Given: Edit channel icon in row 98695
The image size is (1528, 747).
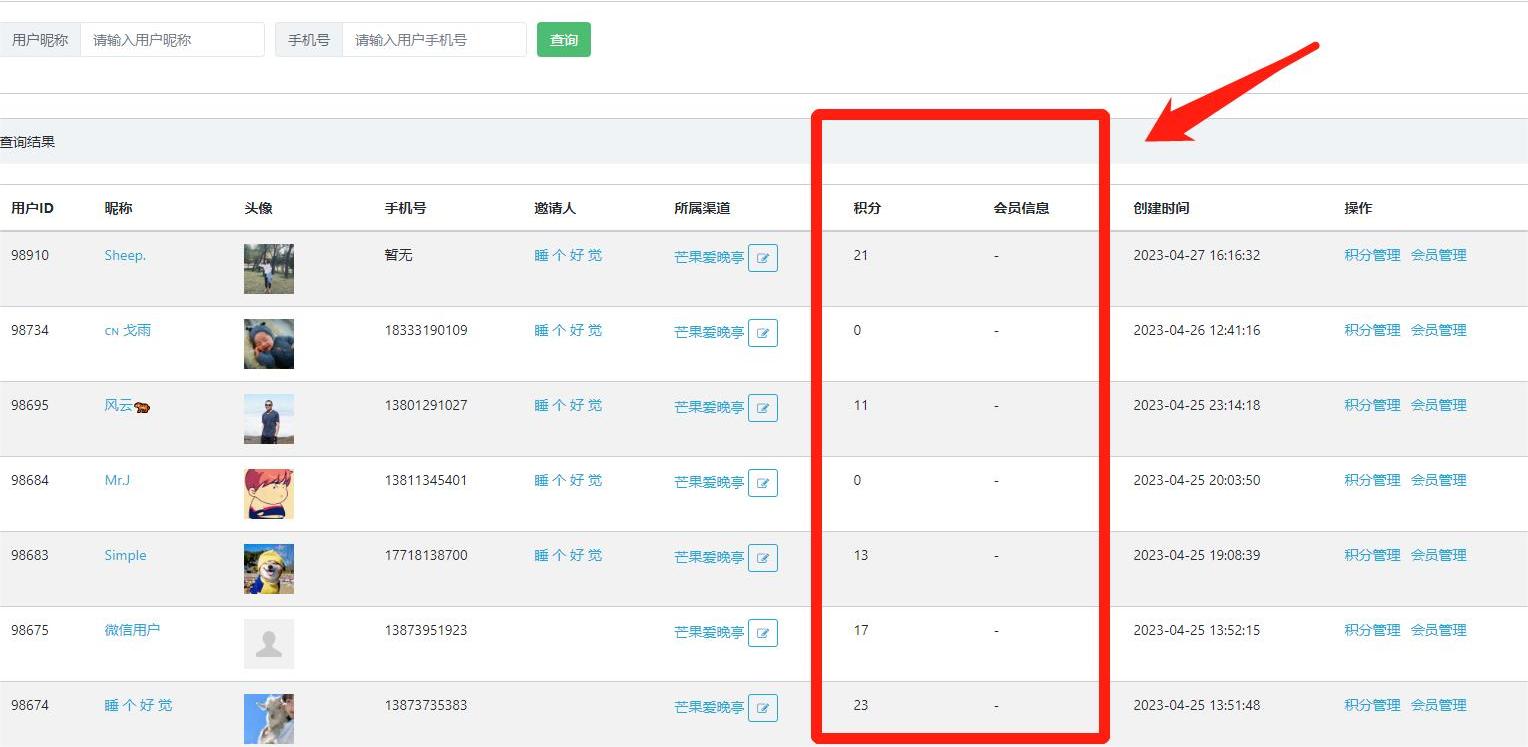Looking at the screenshot, I should (763, 408).
